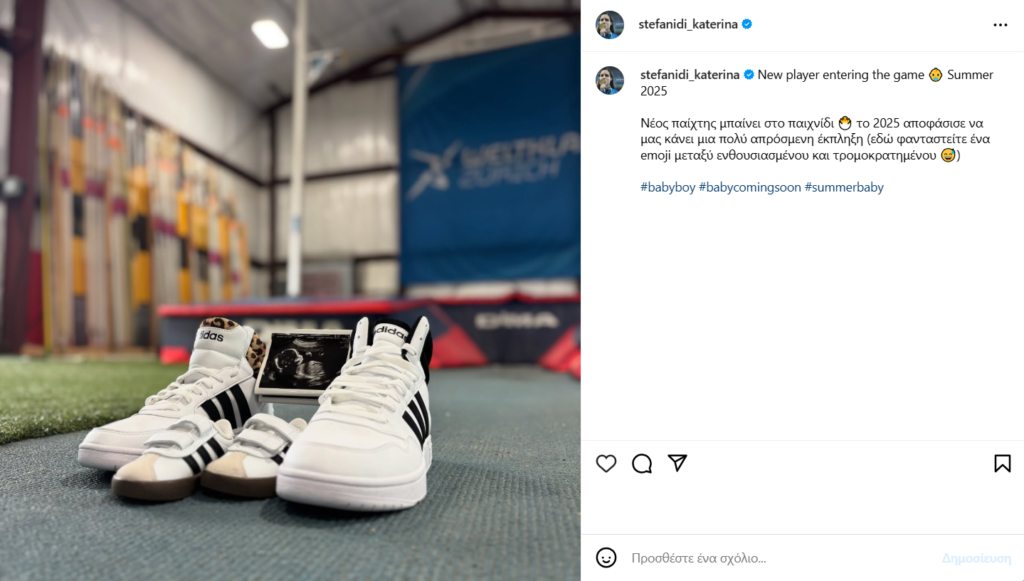Share the post with the paper plane icon

(x=677, y=463)
